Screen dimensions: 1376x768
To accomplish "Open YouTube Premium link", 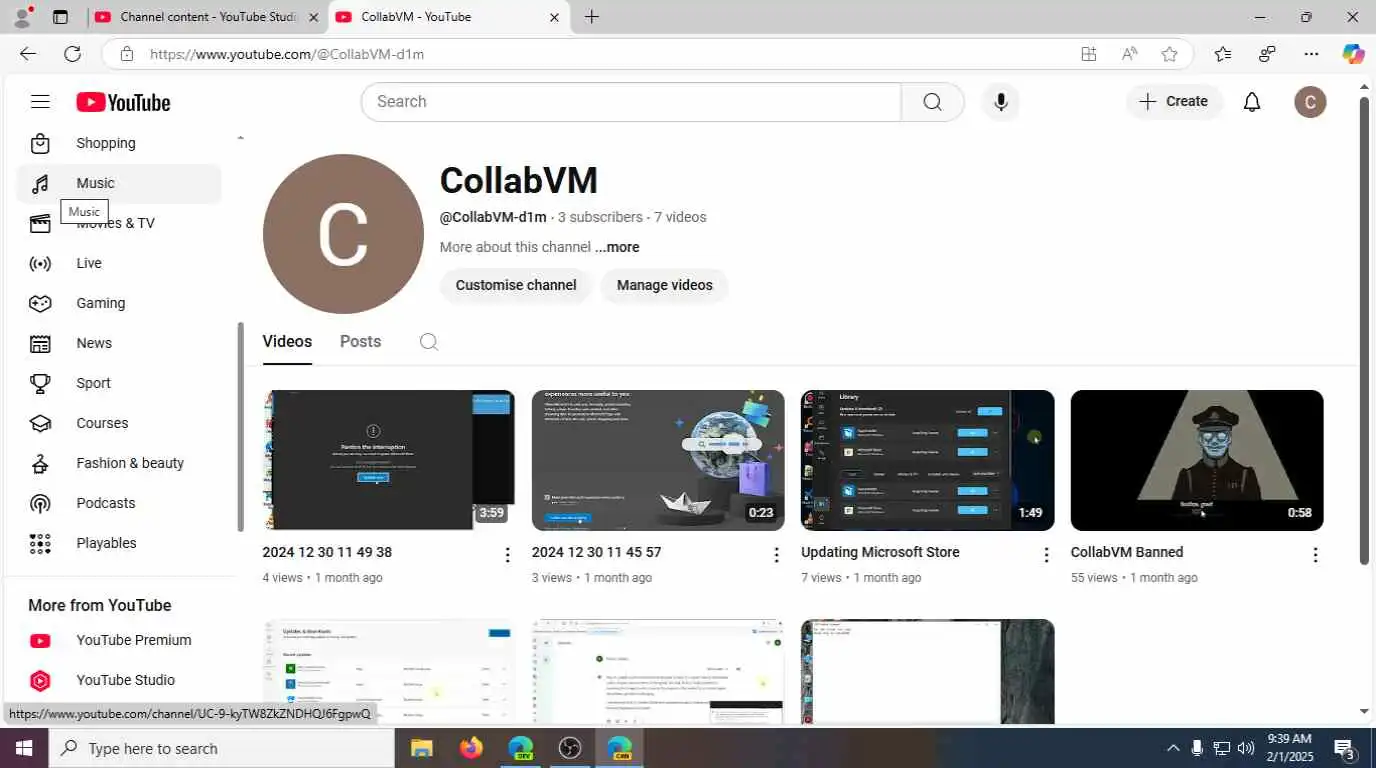I will 118,640.
